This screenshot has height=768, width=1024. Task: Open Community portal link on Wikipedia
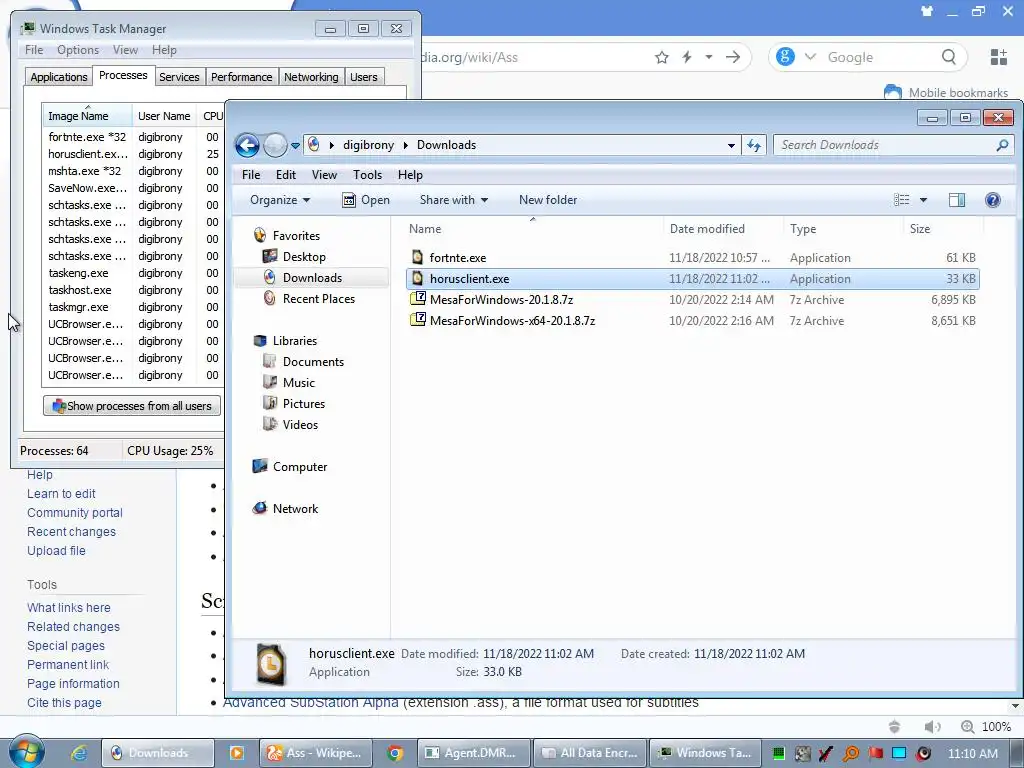click(x=74, y=513)
